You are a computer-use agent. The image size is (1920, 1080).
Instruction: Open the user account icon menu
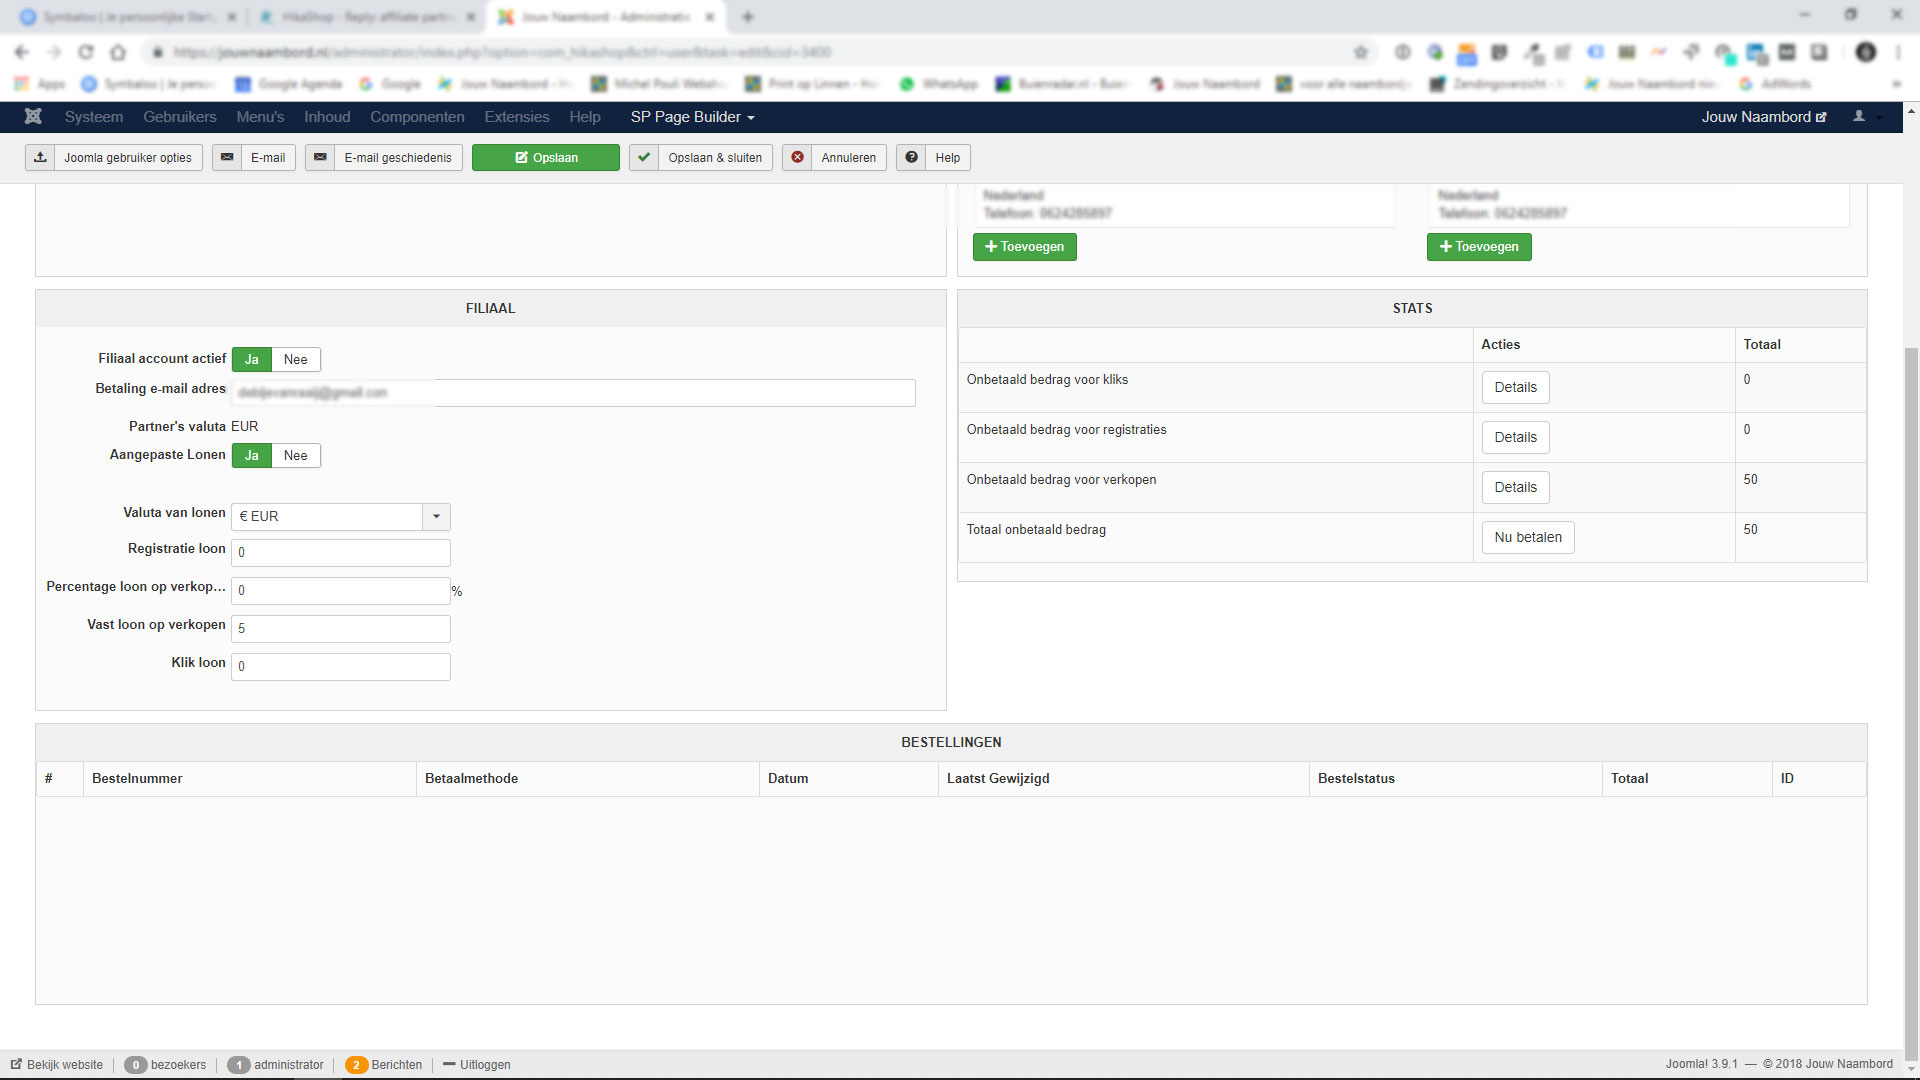coord(1860,117)
